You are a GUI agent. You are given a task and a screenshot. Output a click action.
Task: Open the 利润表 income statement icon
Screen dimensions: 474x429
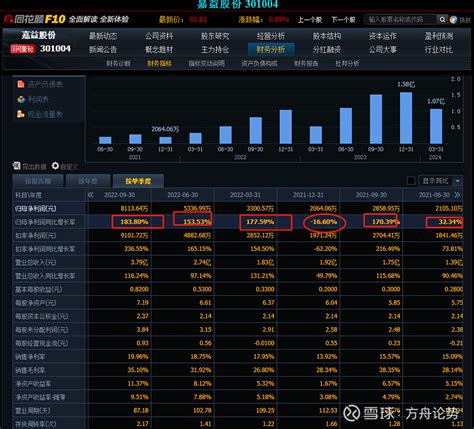(x=21, y=99)
